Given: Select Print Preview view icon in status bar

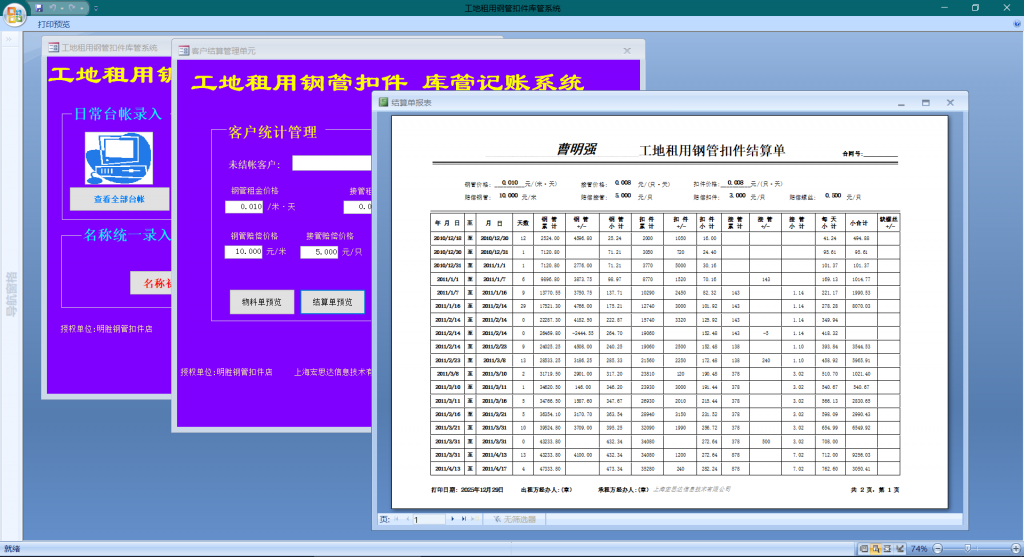Looking at the screenshot, I should coord(876,548).
